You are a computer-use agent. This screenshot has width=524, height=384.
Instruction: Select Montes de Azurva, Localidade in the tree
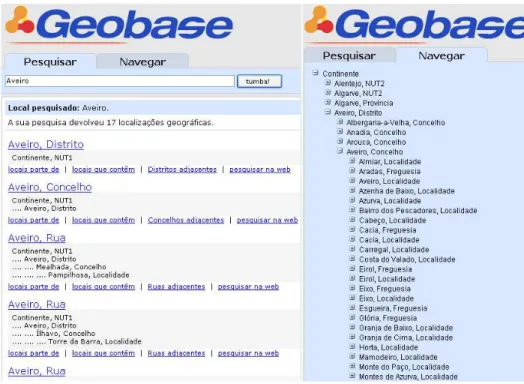[408, 377]
